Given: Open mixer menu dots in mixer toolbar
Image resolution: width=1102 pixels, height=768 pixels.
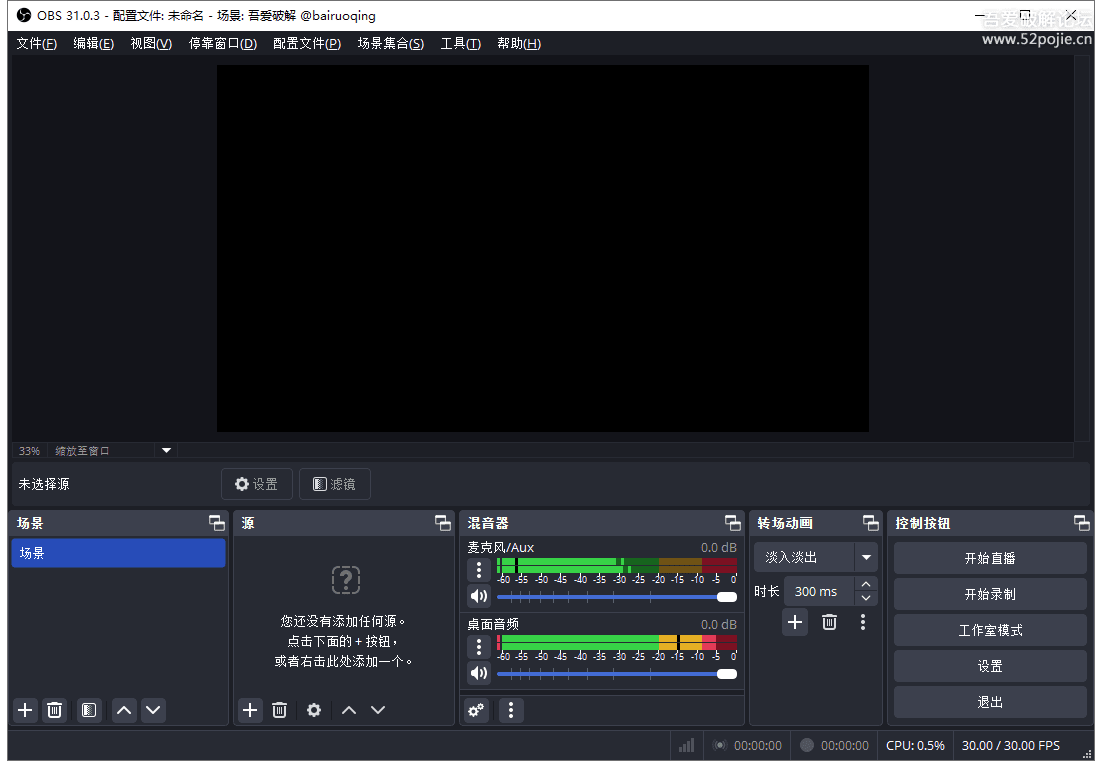Looking at the screenshot, I should [x=511, y=710].
